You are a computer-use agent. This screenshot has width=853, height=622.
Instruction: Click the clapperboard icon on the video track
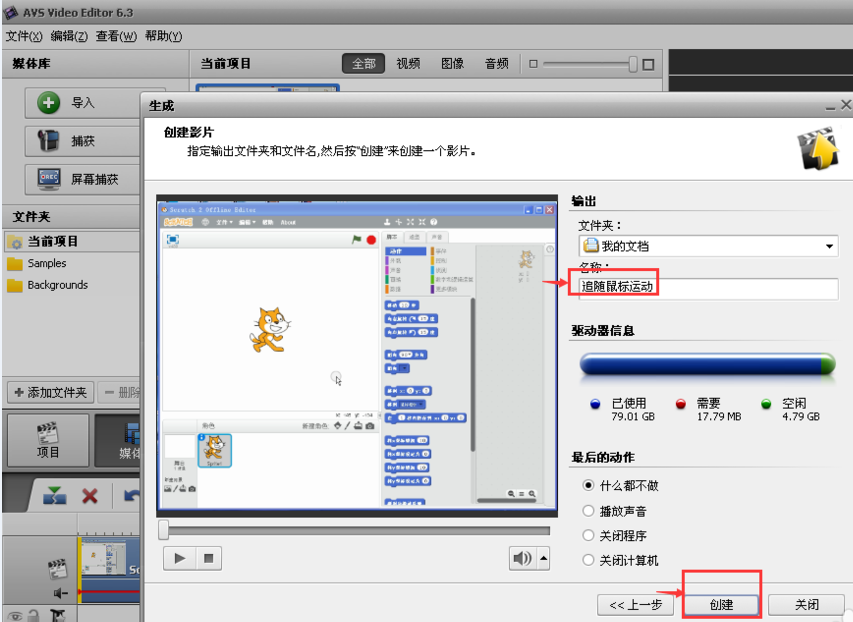[58, 567]
